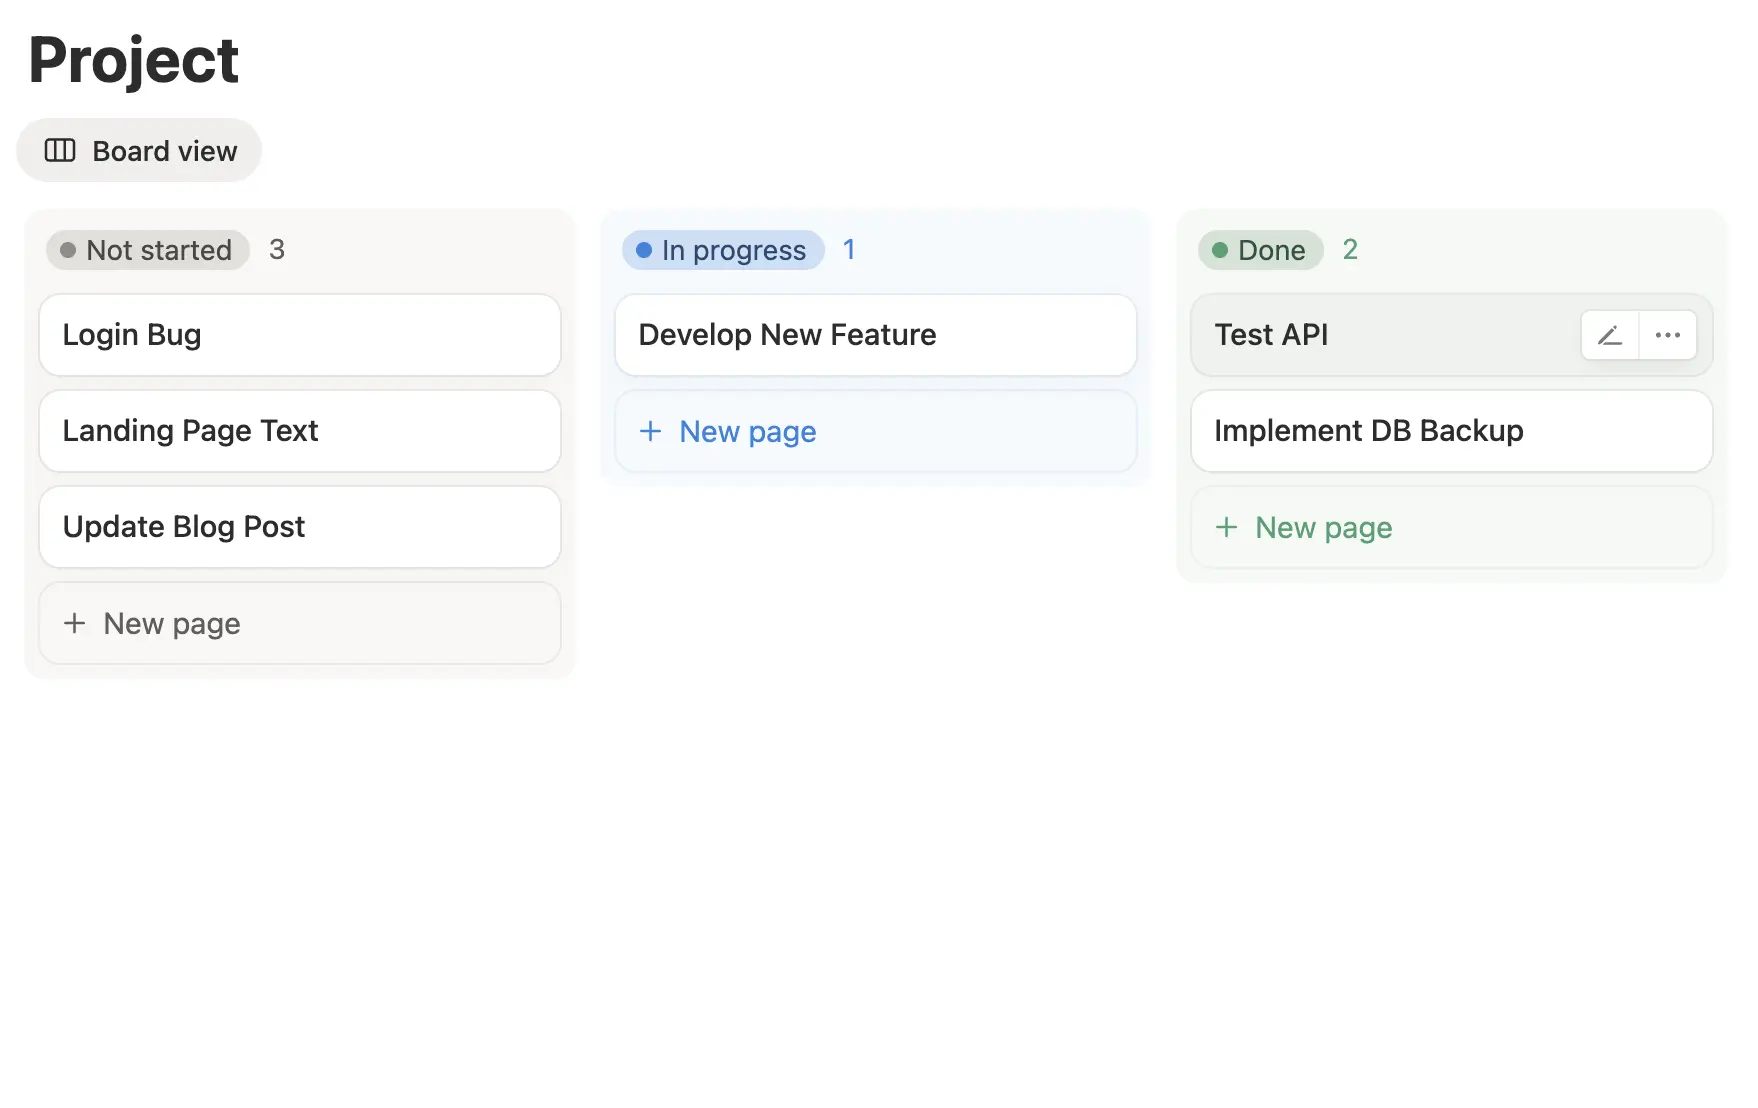Switch to the Board view tab

140,151
